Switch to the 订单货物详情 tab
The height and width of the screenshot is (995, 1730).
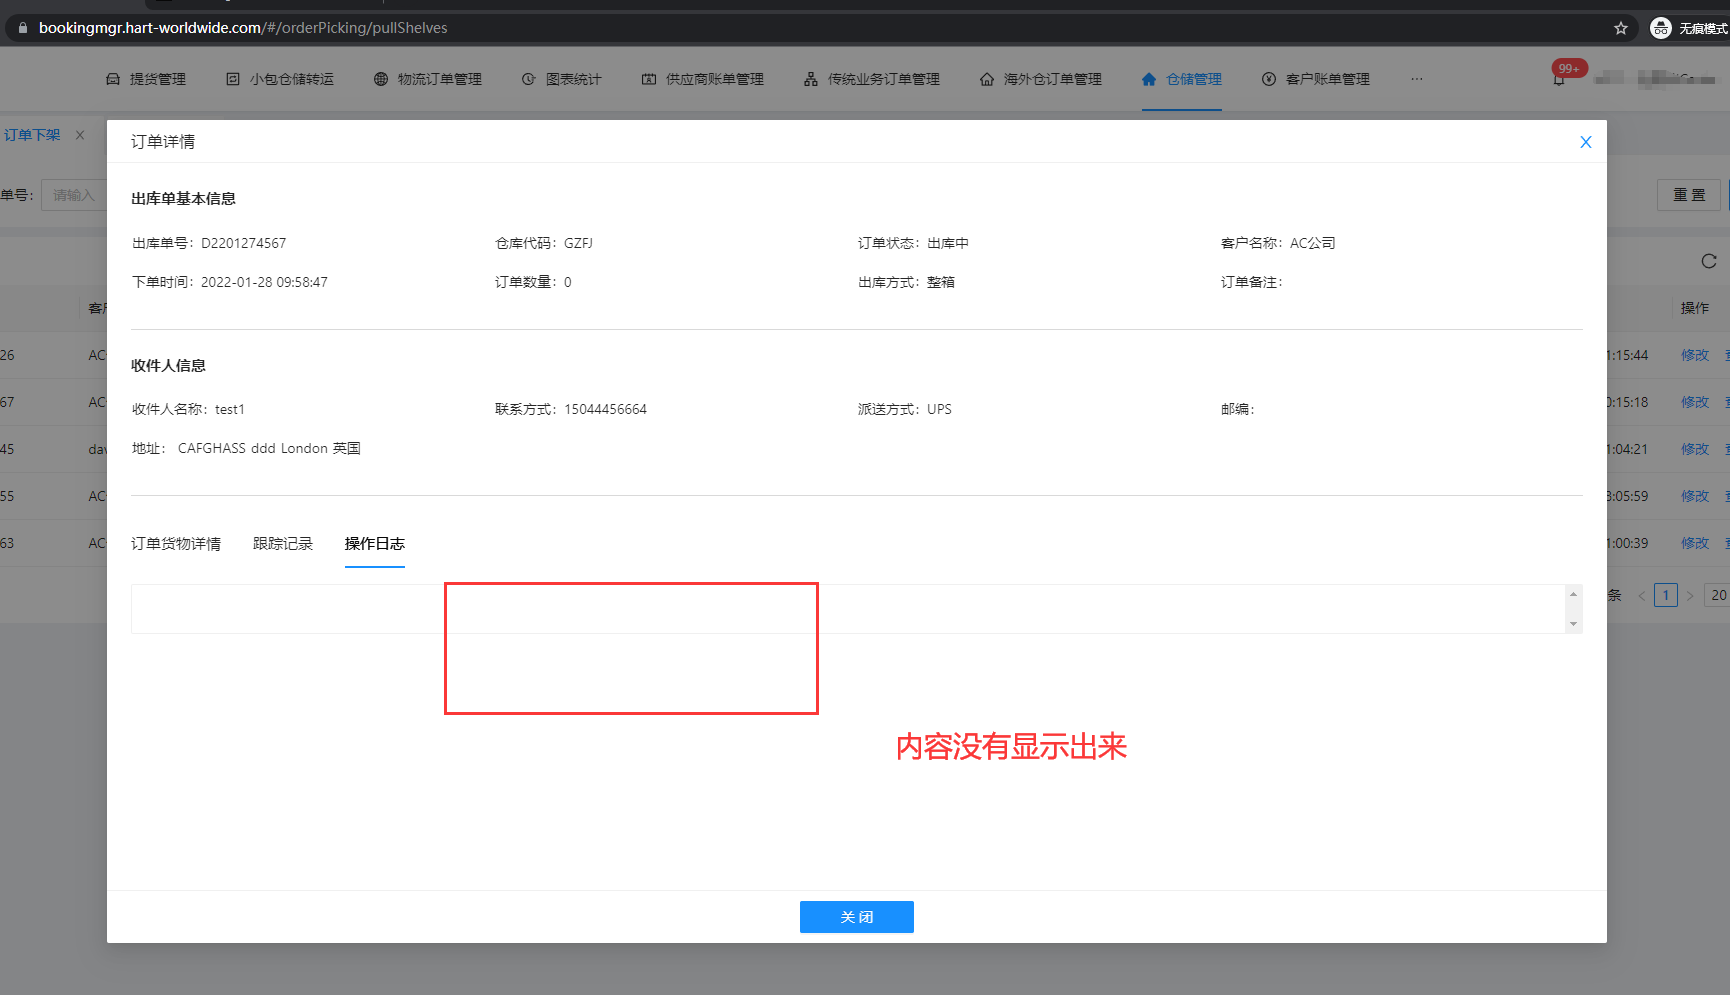tap(176, 544)
